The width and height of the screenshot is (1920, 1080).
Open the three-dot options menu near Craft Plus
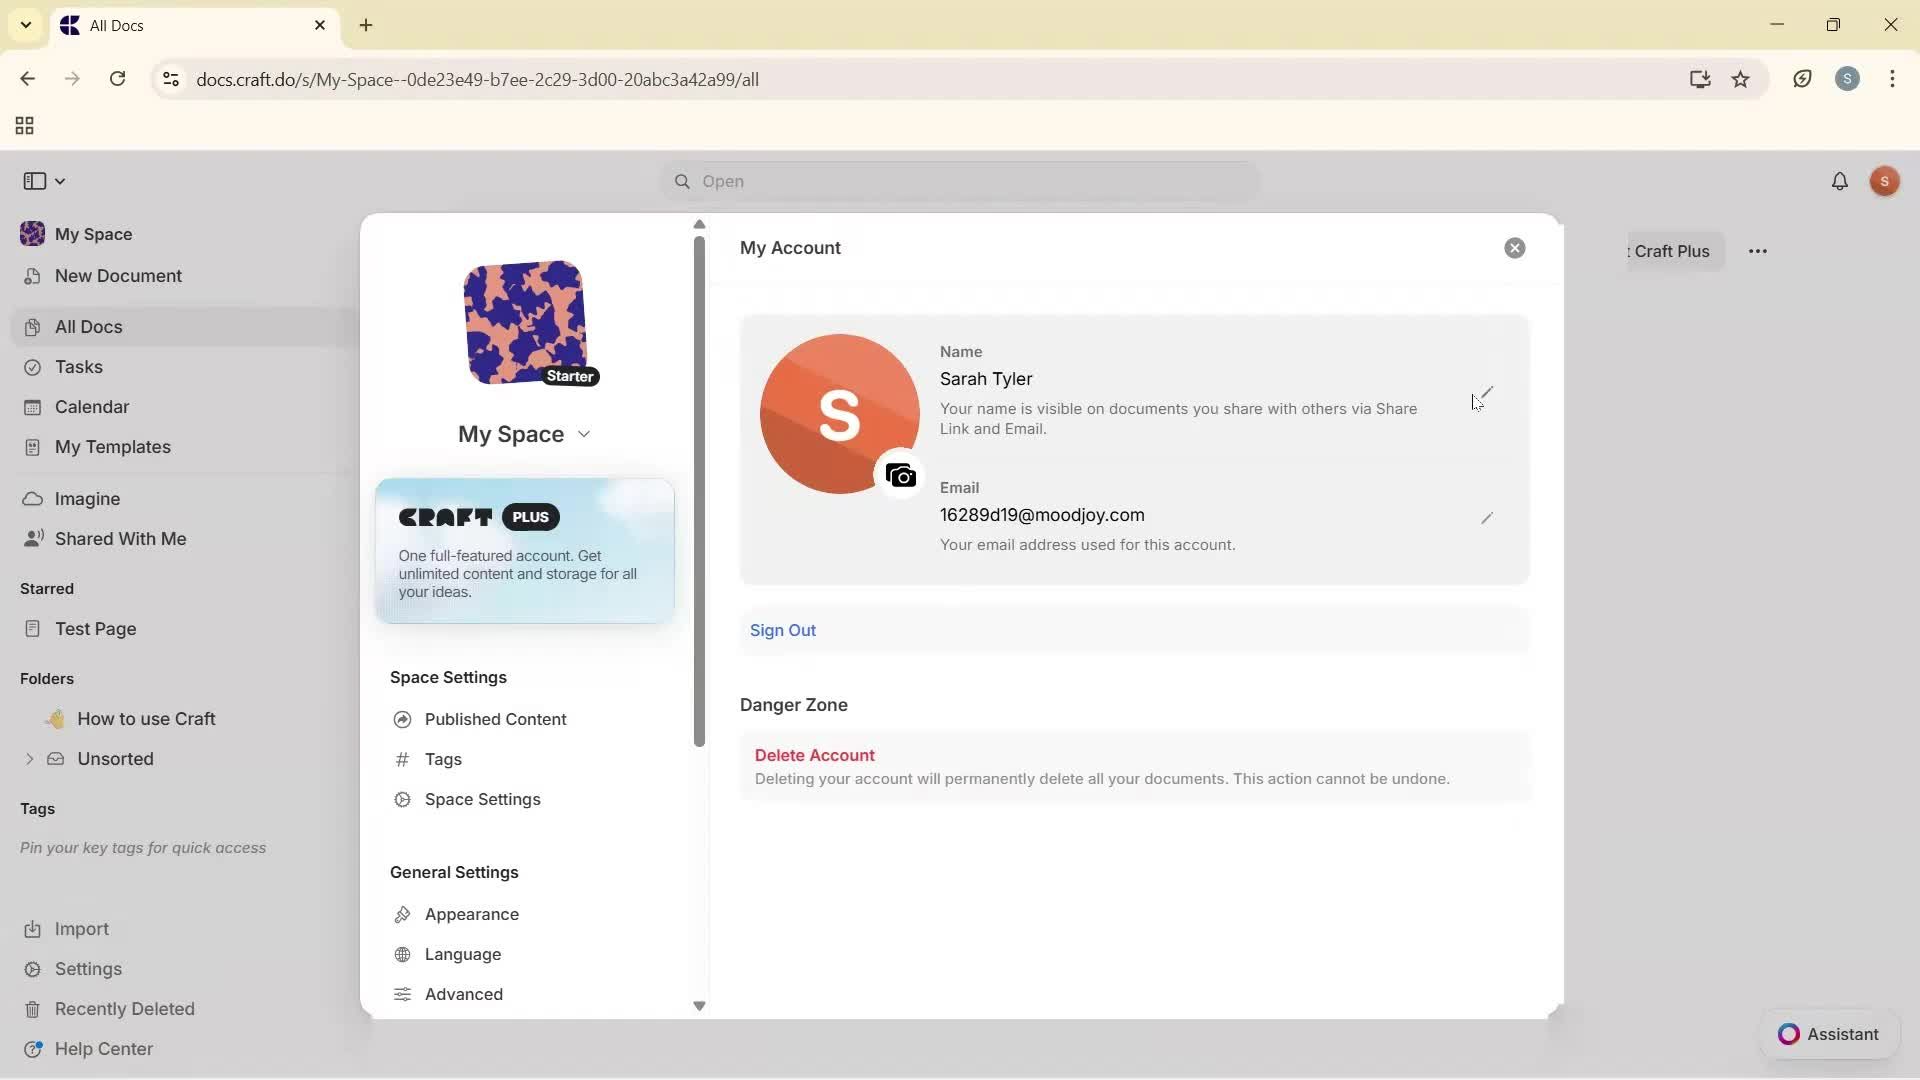pyautogui.click(x=1759, y=251)
